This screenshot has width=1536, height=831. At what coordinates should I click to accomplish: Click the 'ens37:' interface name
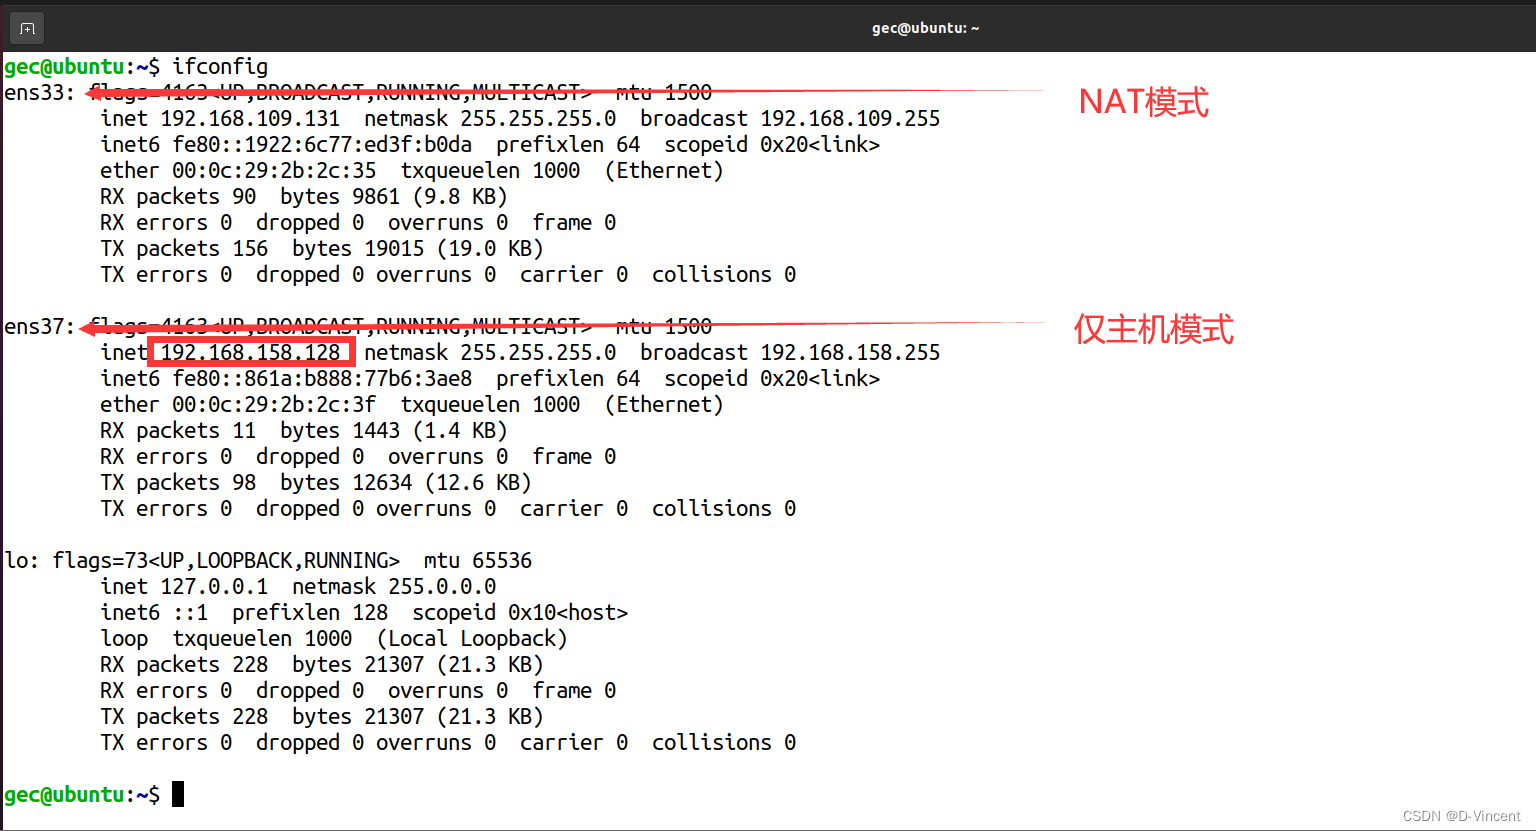tap(40, 326)
